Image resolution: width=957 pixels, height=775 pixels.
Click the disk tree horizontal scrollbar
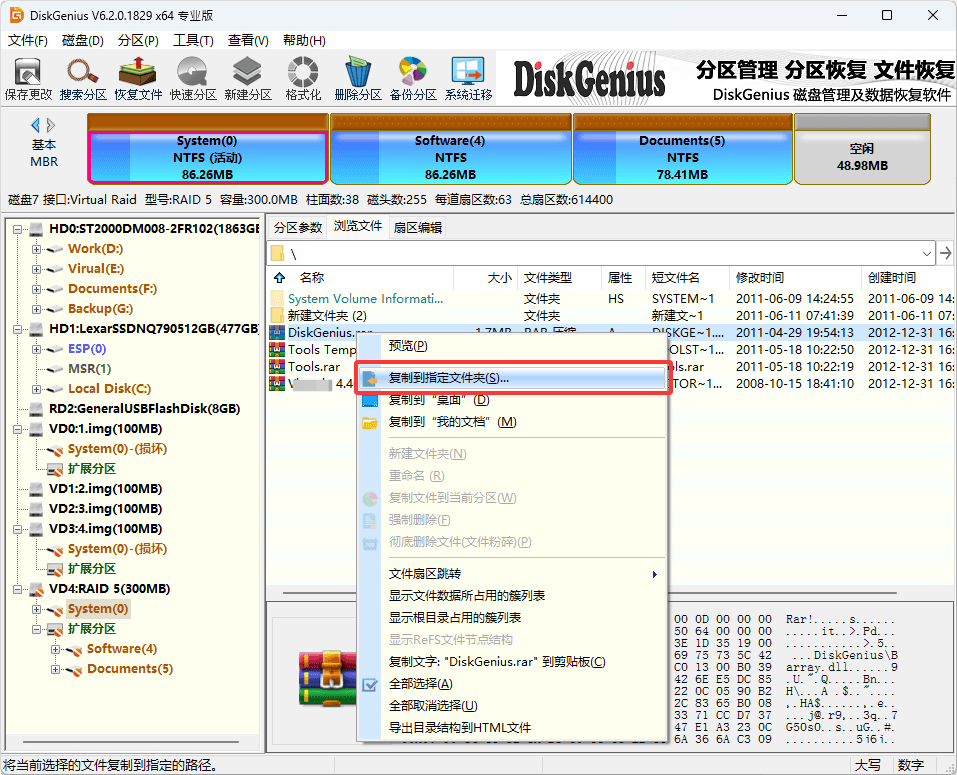pos(131,742)
